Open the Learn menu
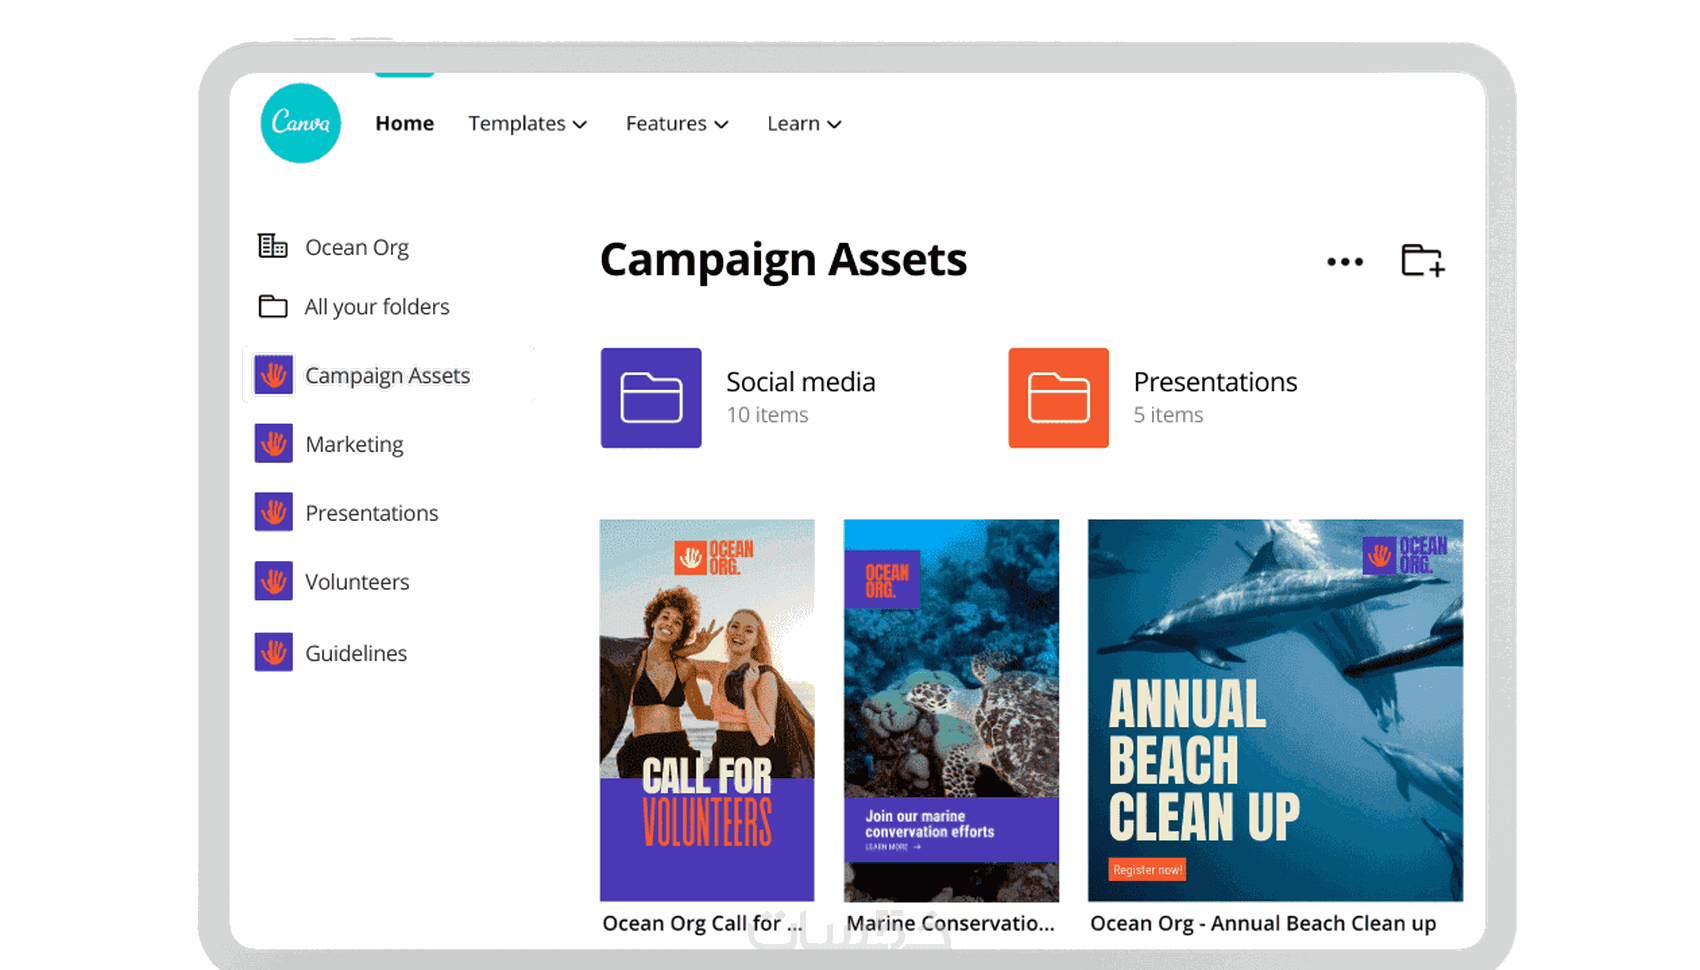1700x970 pixels. [x=804, y=123]
